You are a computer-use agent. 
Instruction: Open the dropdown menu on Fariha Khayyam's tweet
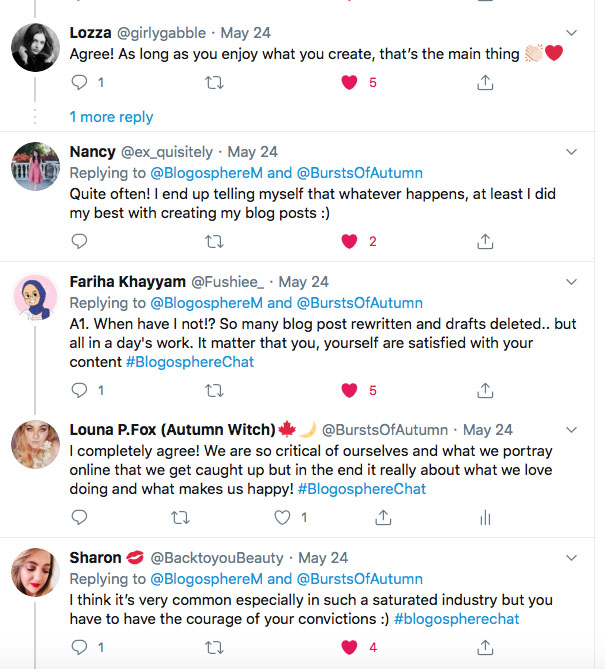[x=571, y=283]
